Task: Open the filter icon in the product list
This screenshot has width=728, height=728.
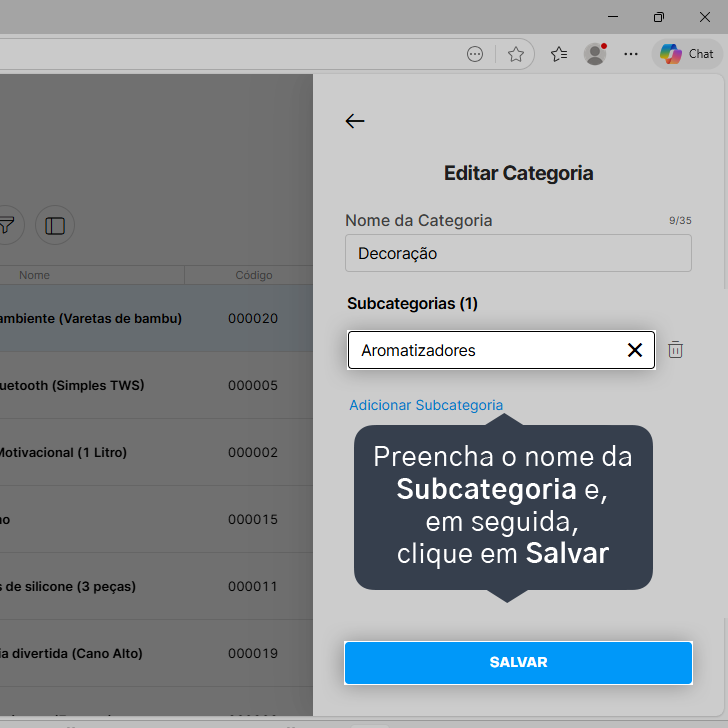Action: [6, 226]
